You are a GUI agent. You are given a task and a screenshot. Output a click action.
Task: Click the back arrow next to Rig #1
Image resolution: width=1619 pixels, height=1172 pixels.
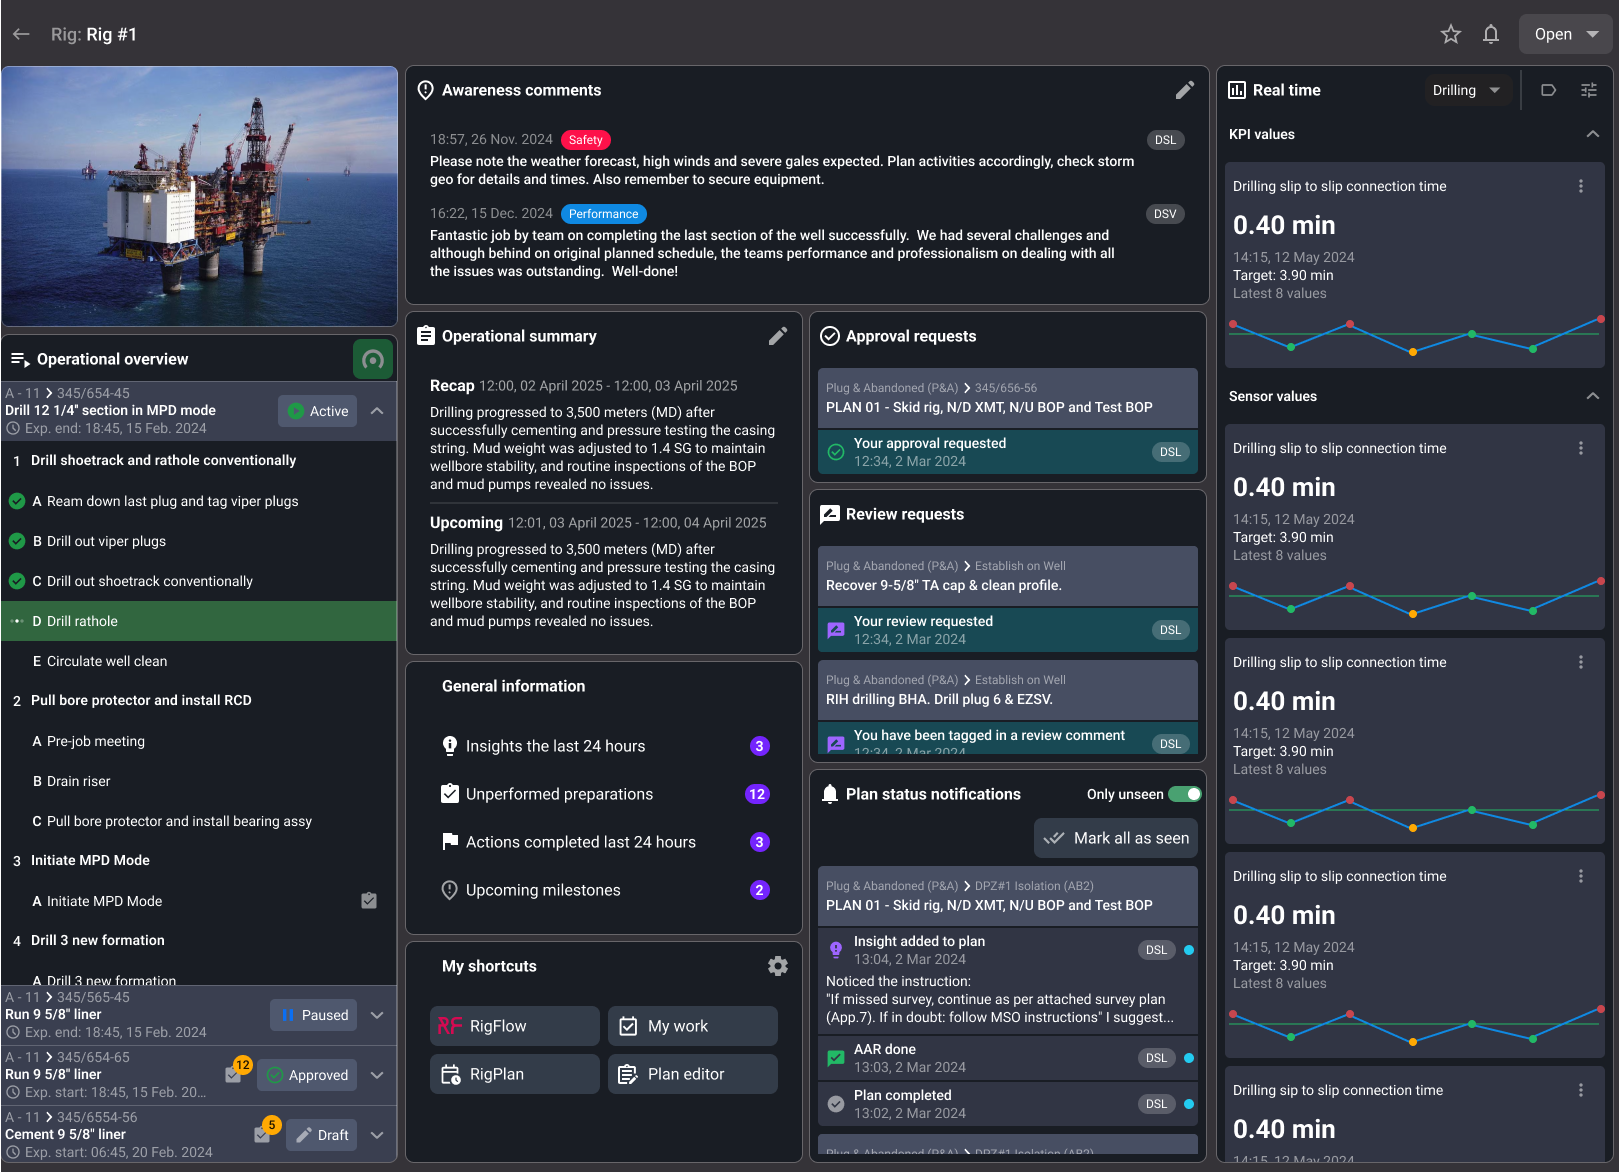click(21, 34)
